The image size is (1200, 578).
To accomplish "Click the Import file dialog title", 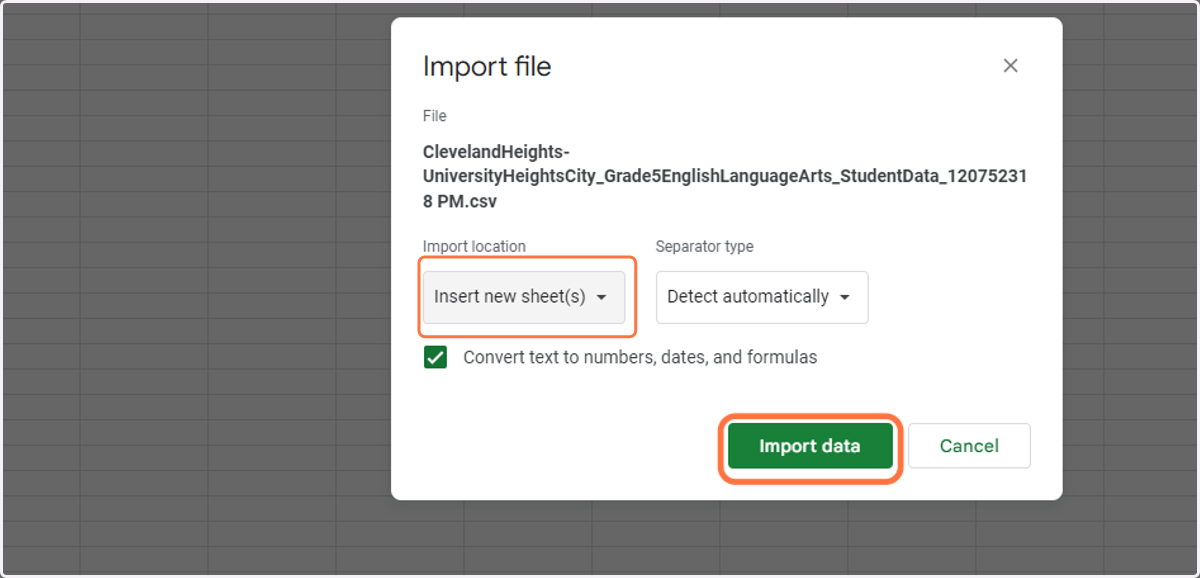I will click(487, 66).
